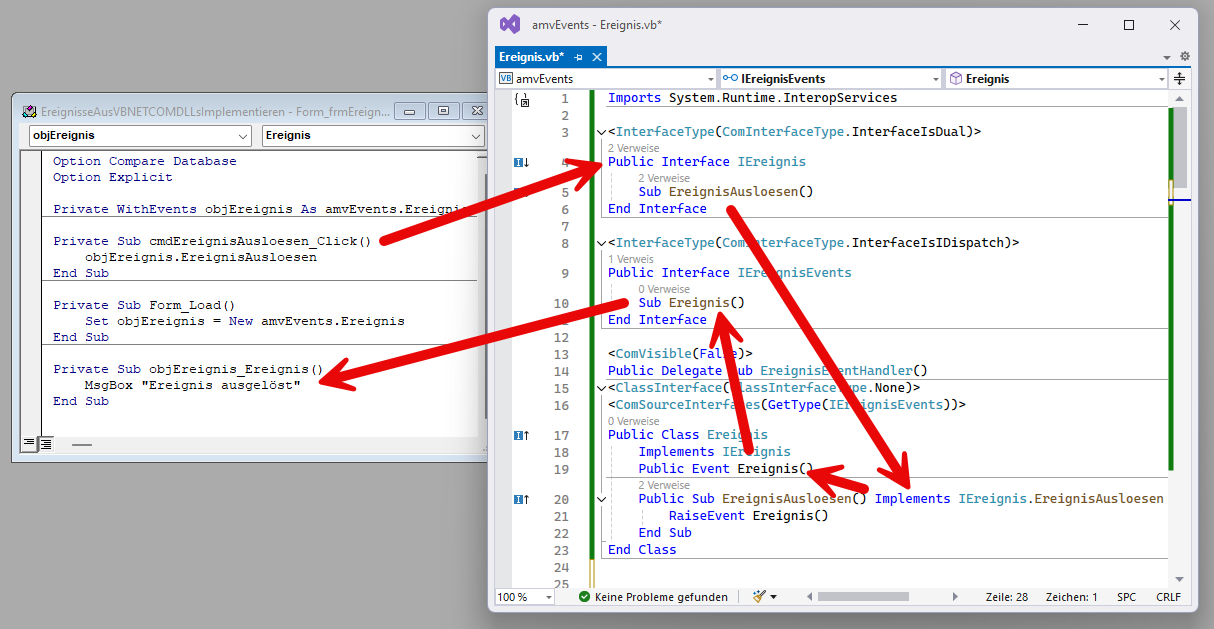Click the split editor window icon
The height and width of the screenshot is (629, 1214).
coord(1179,79)
